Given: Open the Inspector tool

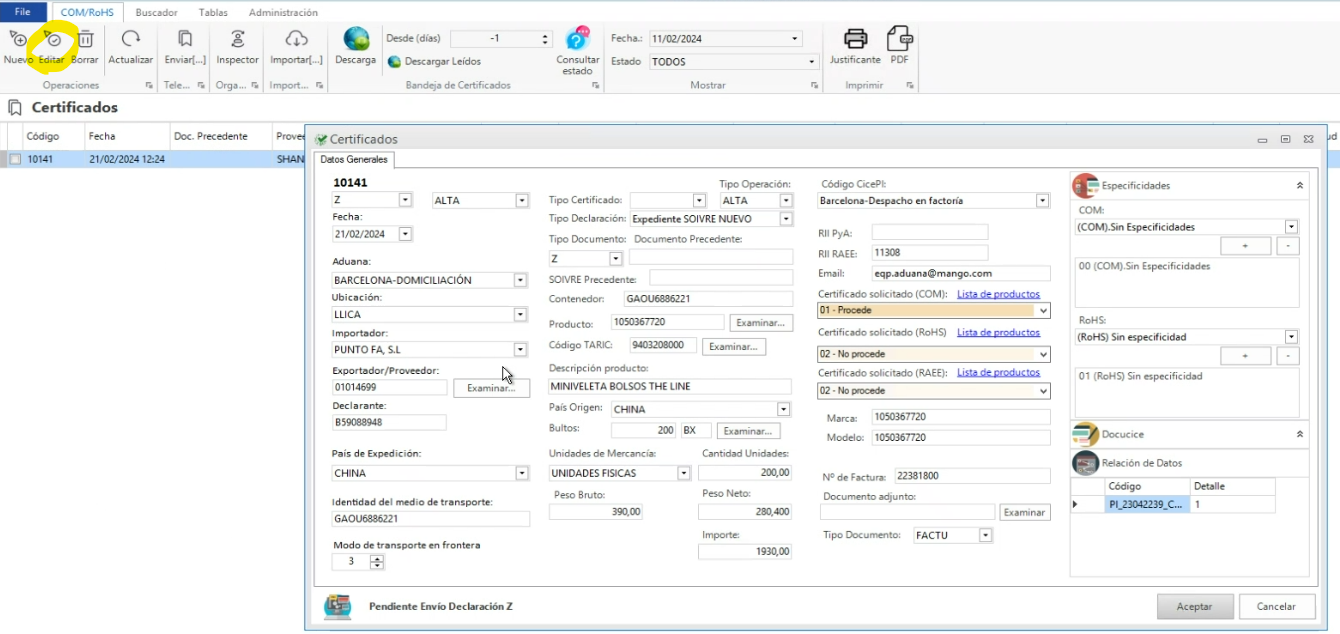Looking at the screenshot, I should pyautogui.click(x=237, y=40).
